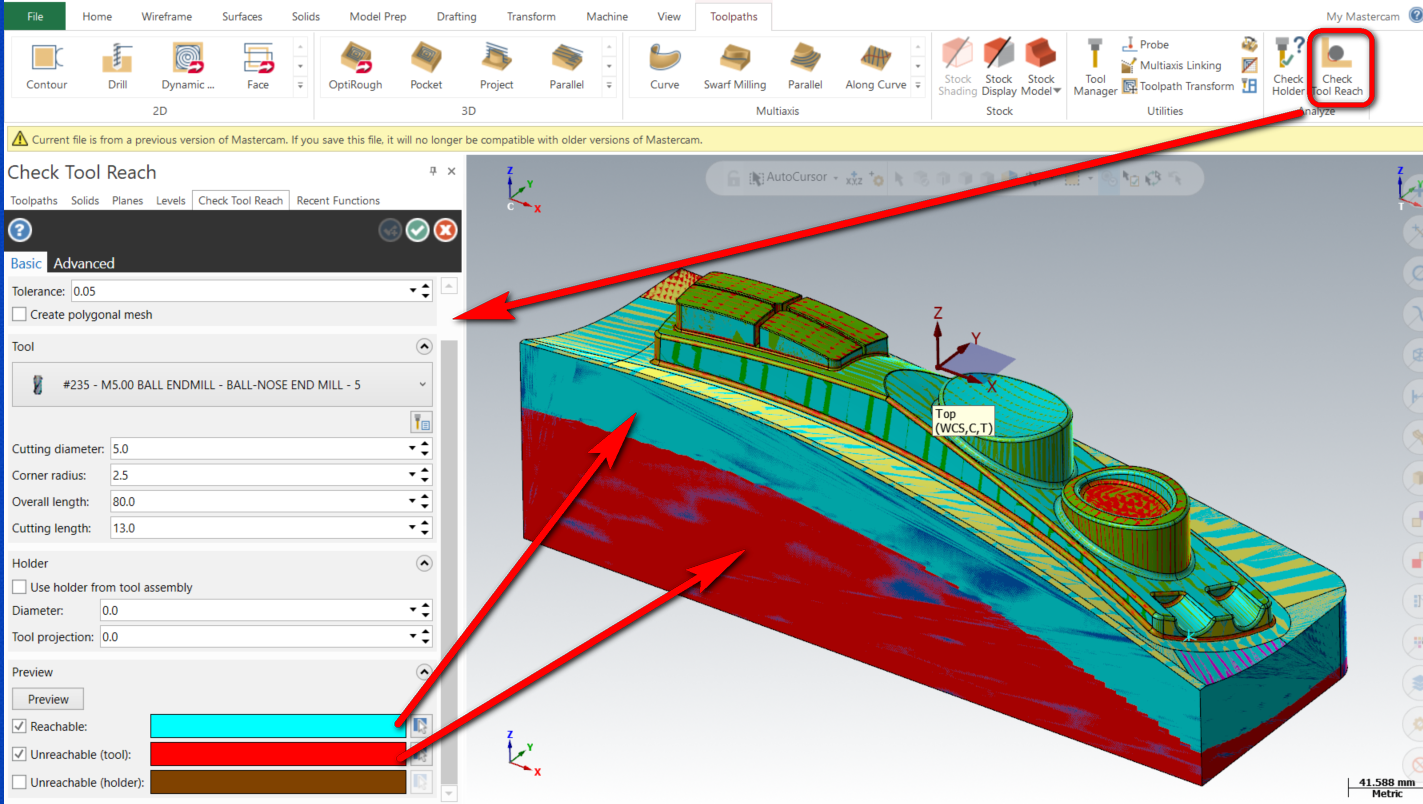
Task: Open the Machine ribbon tab
Action: (x=607, y=16)
